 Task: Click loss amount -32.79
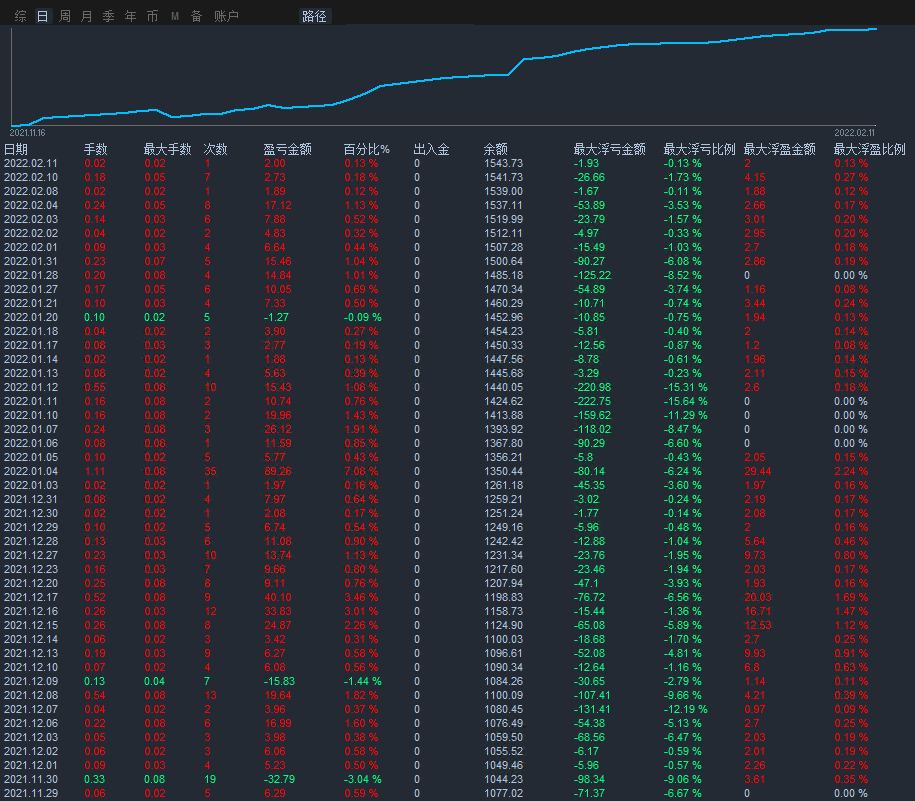280,779
